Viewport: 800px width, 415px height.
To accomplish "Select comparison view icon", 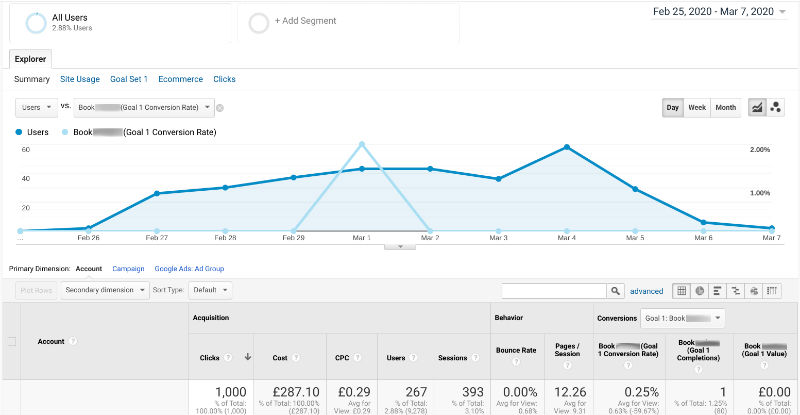I will (736, 291).
